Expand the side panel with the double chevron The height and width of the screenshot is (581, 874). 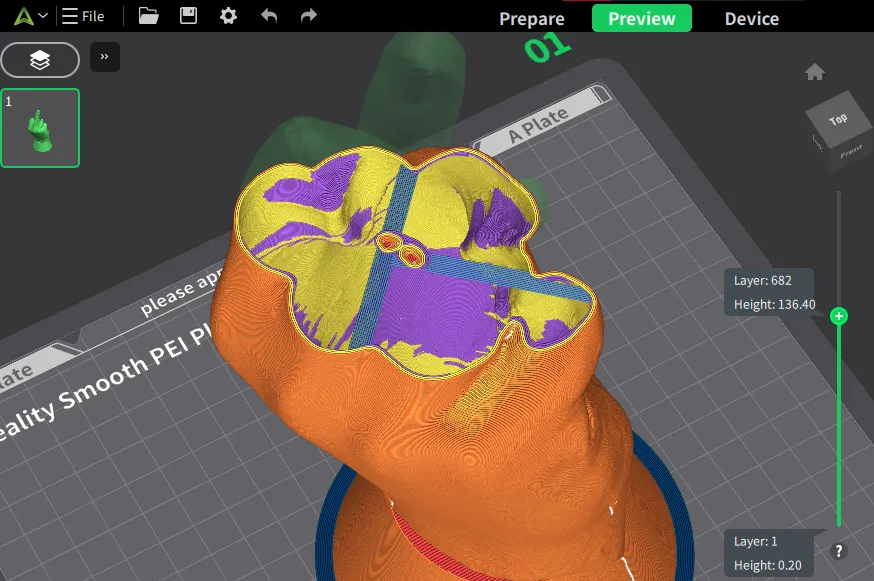105,57
